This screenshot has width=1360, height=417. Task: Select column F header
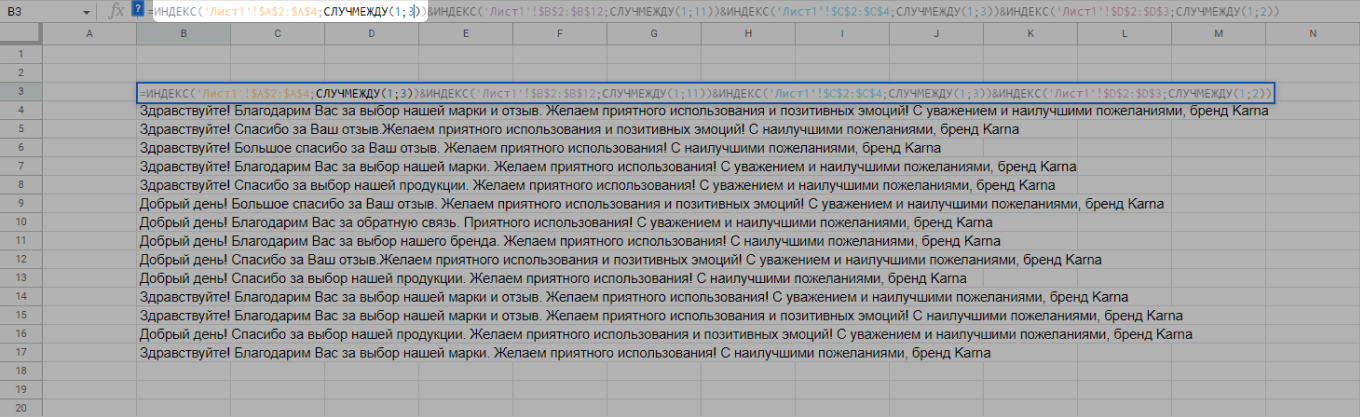click(x=559, y=35)
